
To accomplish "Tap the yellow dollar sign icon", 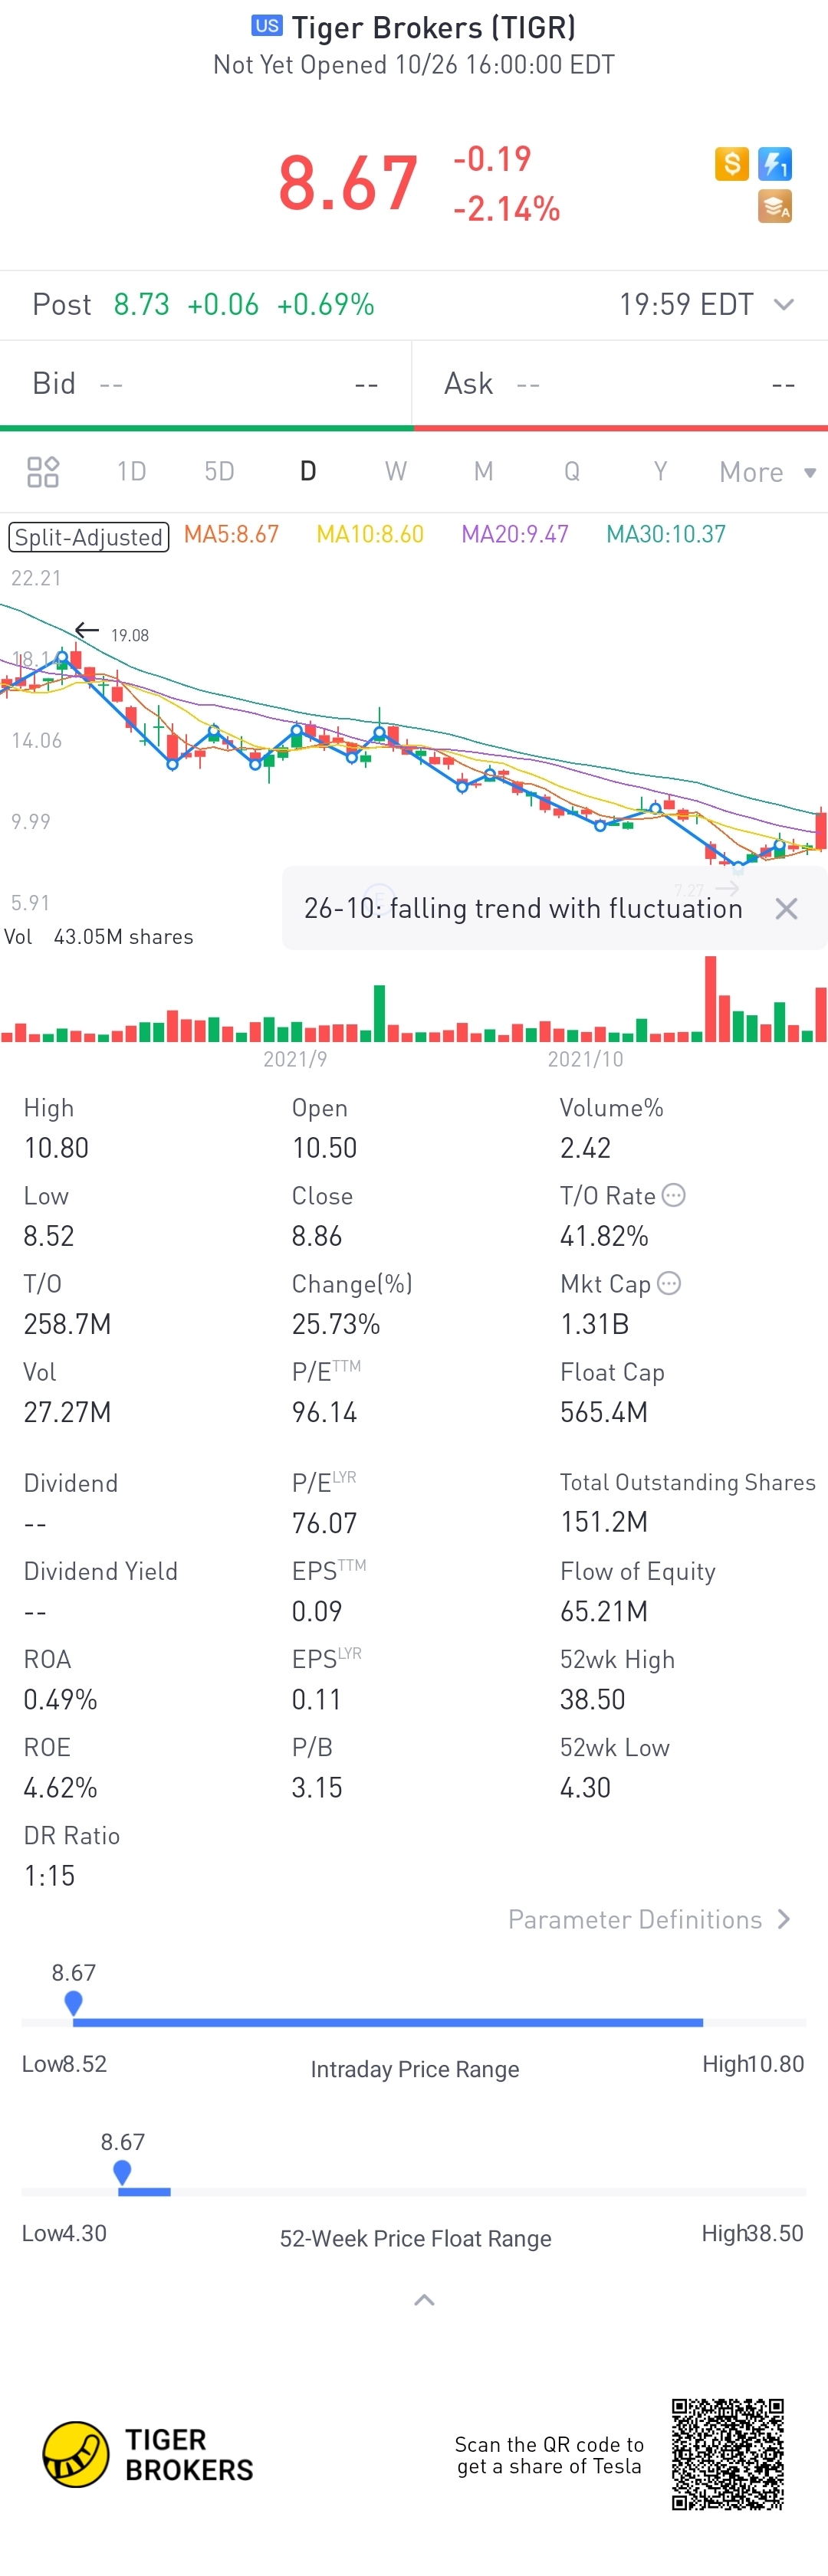I will 731,163.
